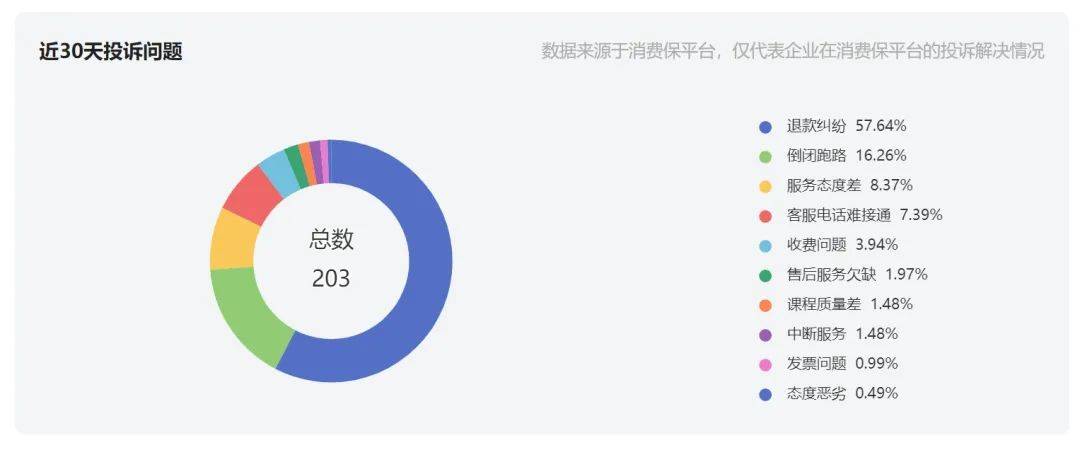Select the 退款纠纷 57.64% legend text

pyautogui.click(x=847, y=127)
